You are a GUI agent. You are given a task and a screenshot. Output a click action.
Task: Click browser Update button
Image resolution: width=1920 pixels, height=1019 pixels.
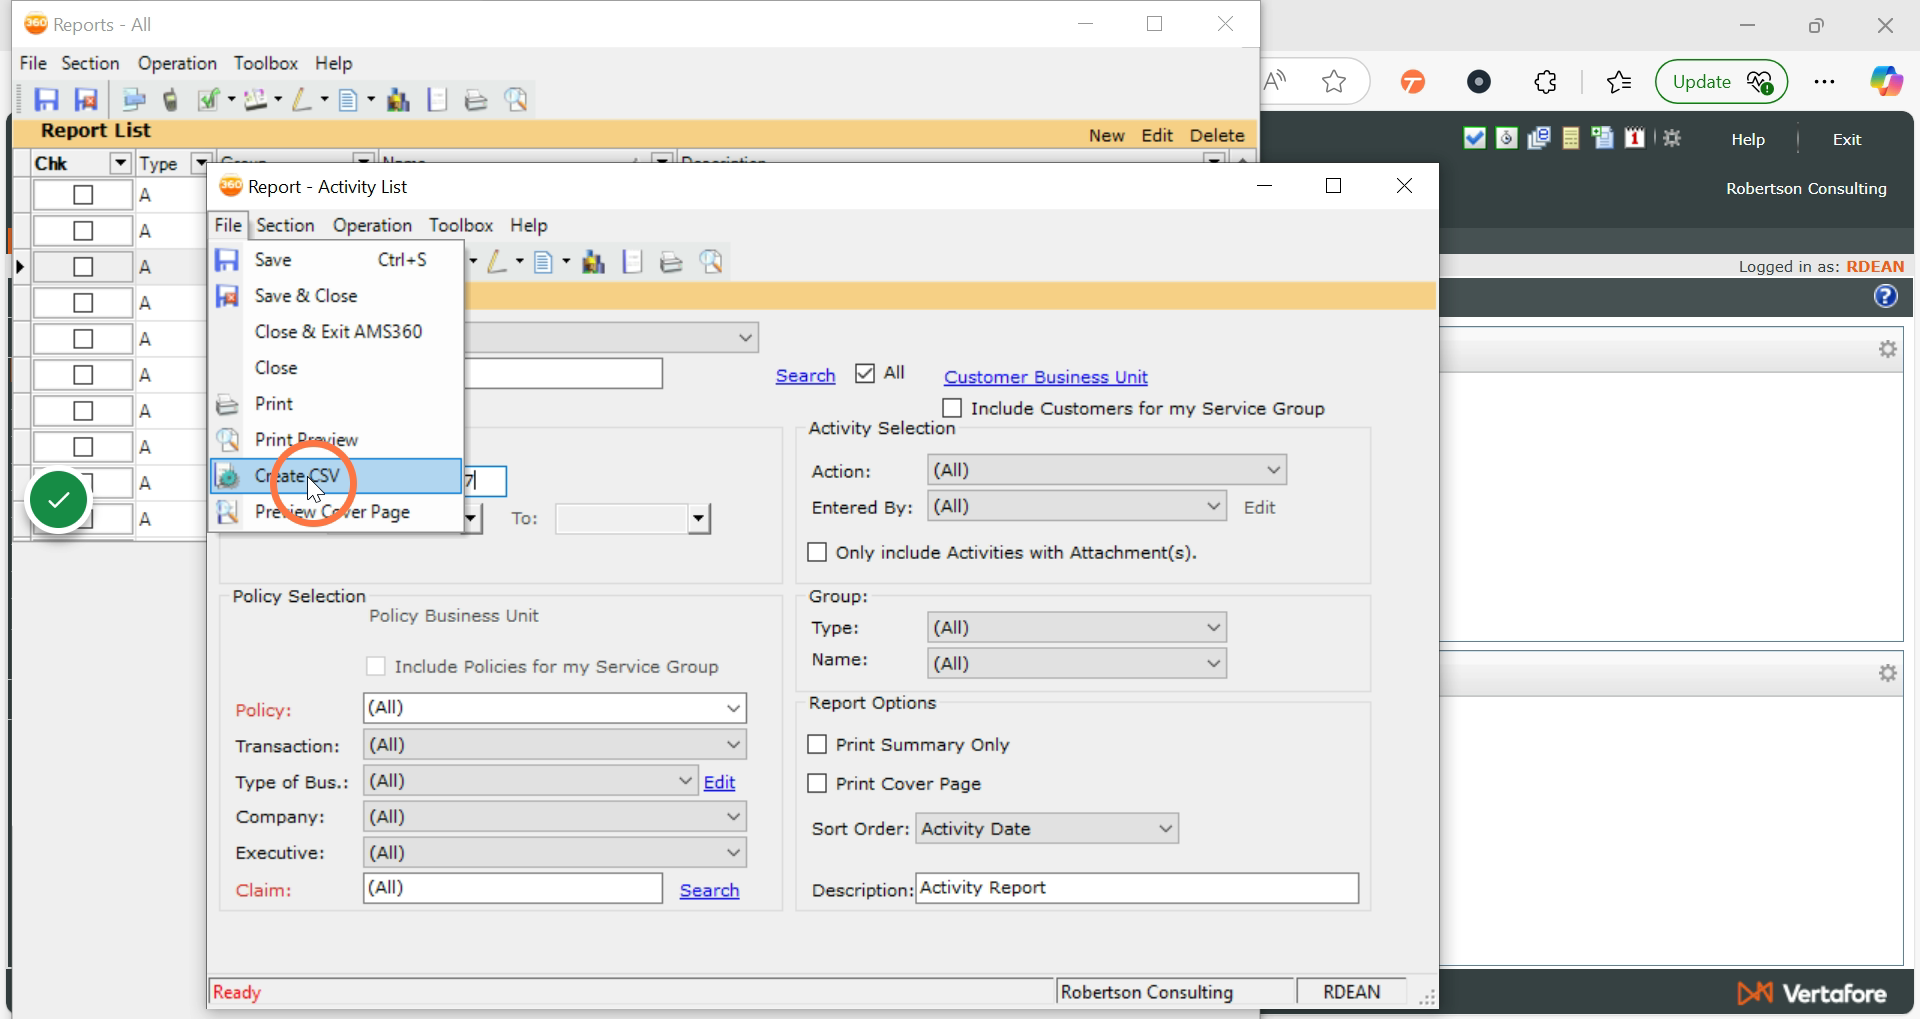click(x=1721, y=82)
